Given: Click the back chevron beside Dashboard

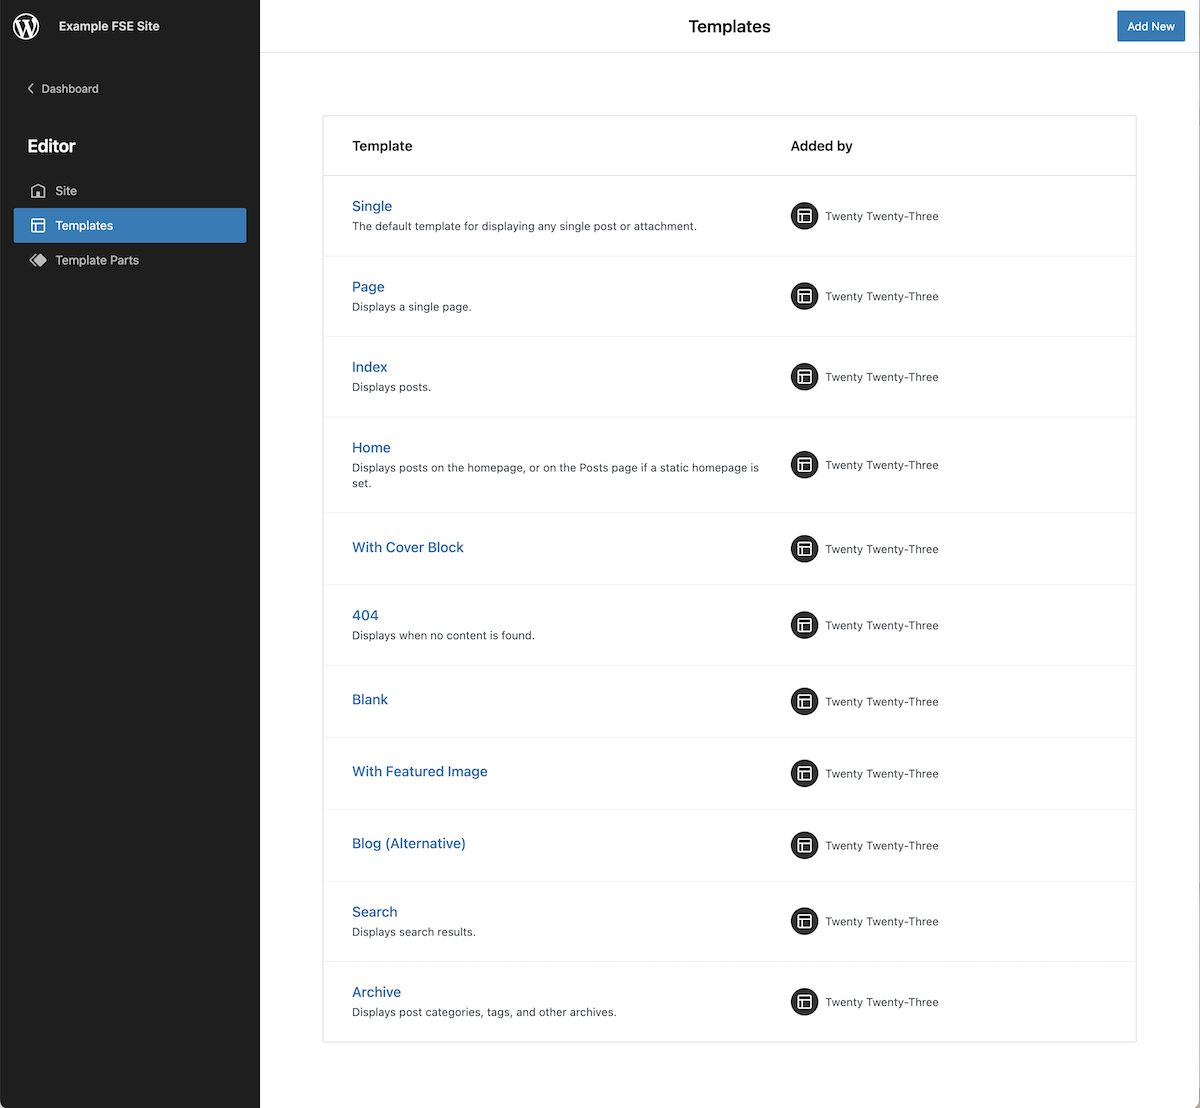Looking at the screenshot, I should 30,89.
